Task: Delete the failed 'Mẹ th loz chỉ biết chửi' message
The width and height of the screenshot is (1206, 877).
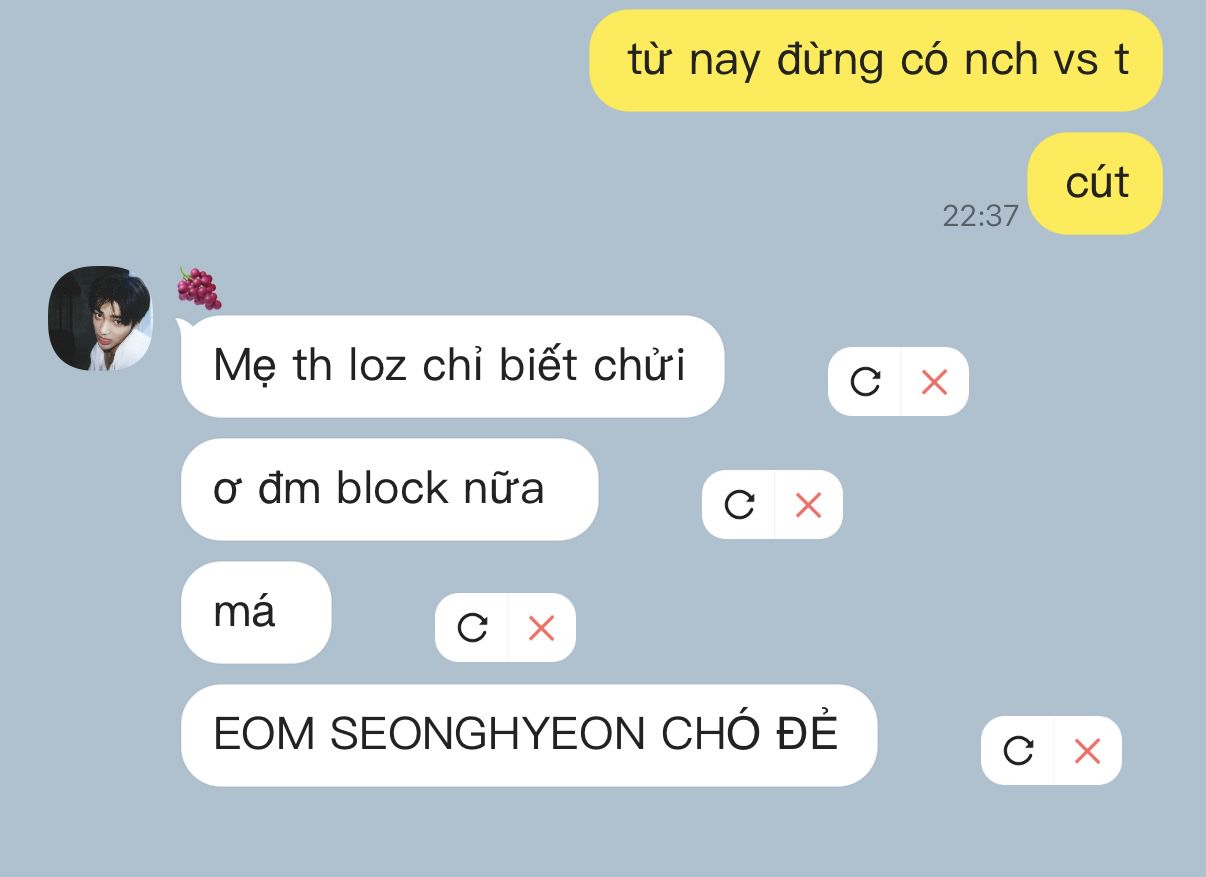Action: pyautogui.click(x=934, y=381)
